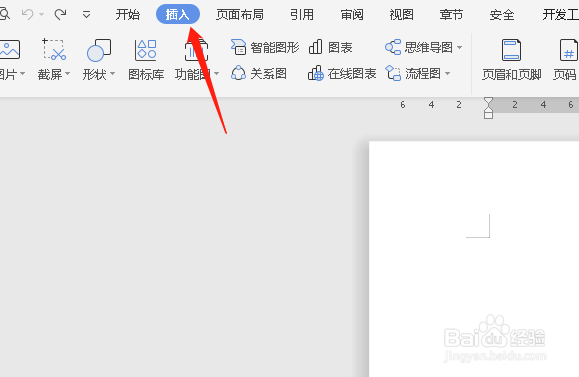Expand the 流程图 dropdown arrow

[448, 73]
